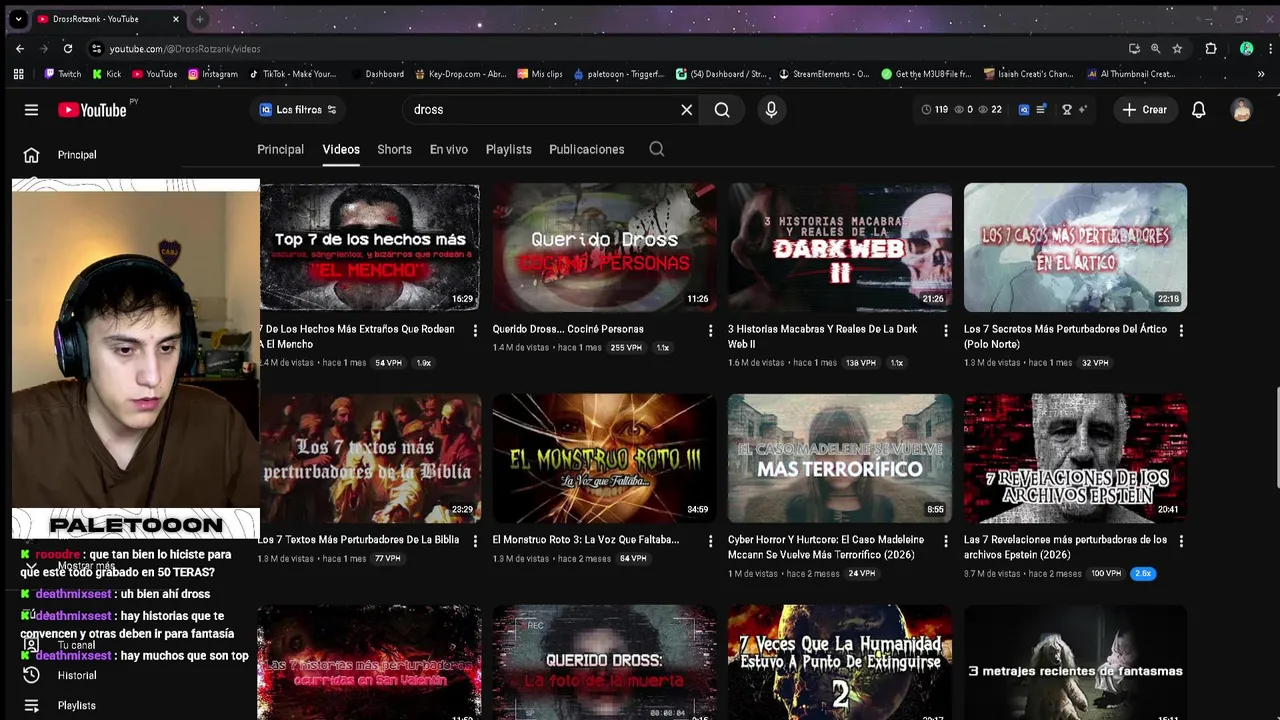Open the channel Playlists tab
Screen dimensions: 1280x720
coord(509,149)
